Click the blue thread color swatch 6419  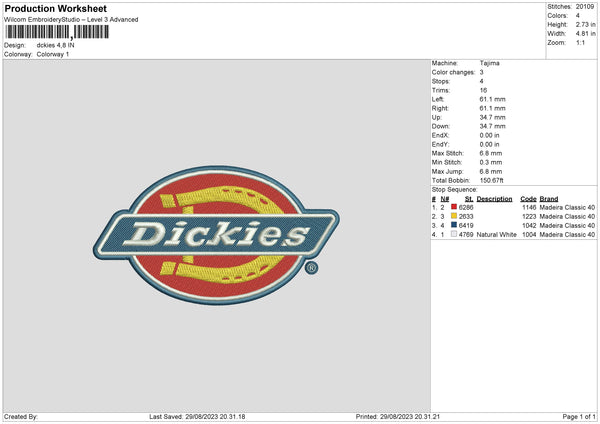(454, 225)
